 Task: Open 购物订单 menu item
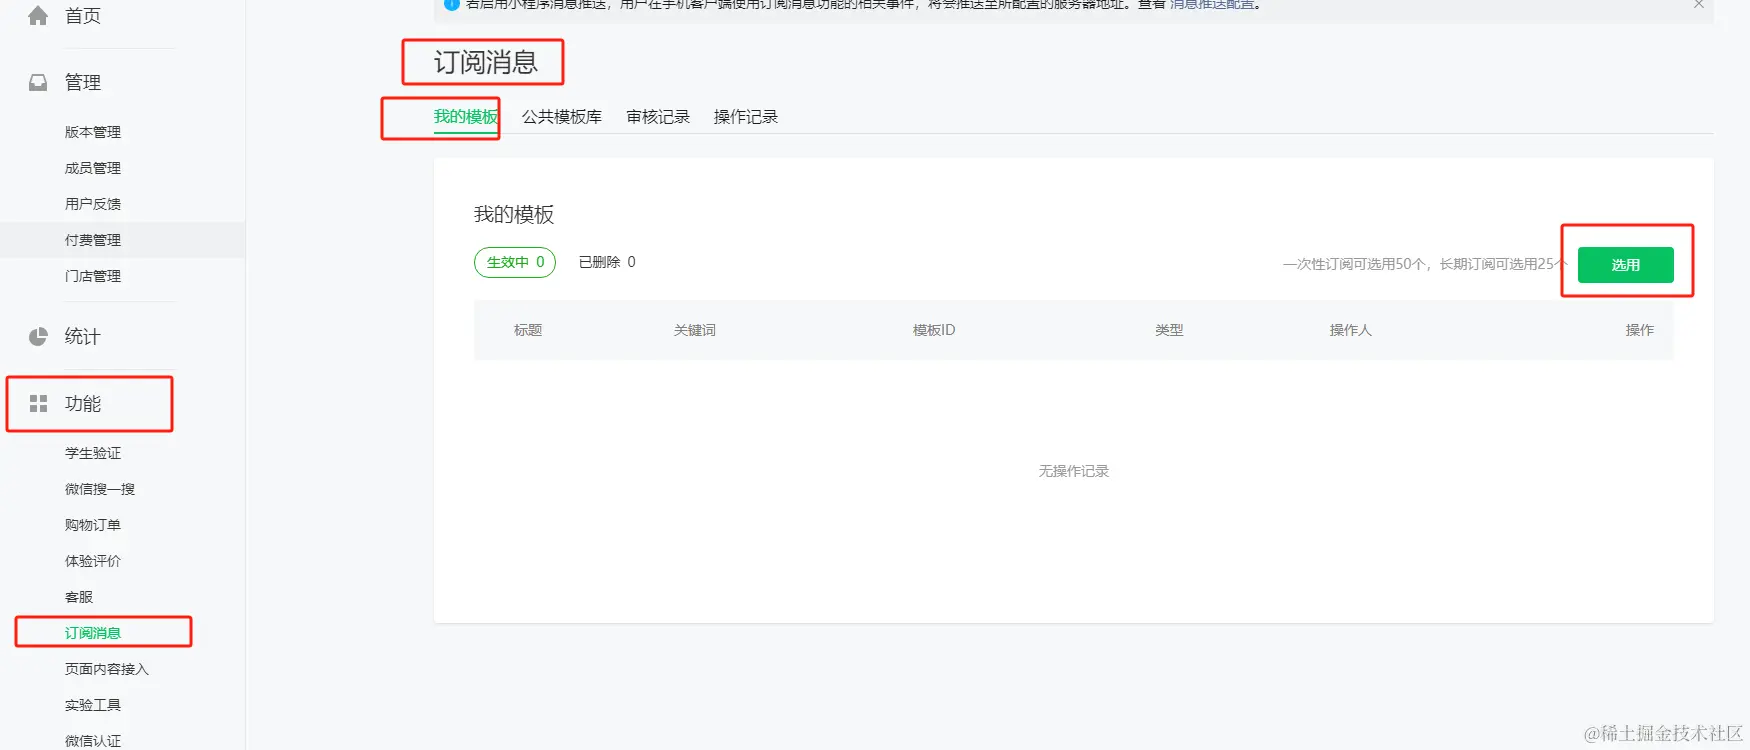pyautogui.click(x=93, y=525)
